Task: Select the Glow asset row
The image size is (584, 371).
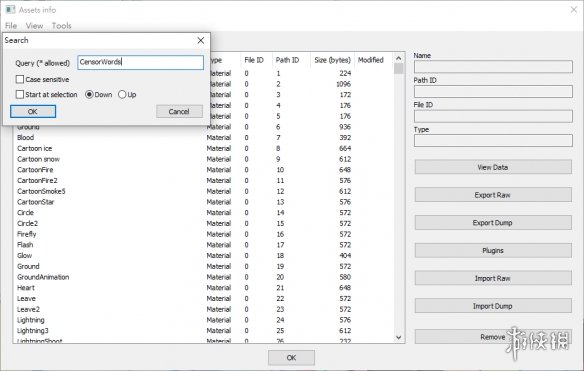Action: click(x=203, y=256)
